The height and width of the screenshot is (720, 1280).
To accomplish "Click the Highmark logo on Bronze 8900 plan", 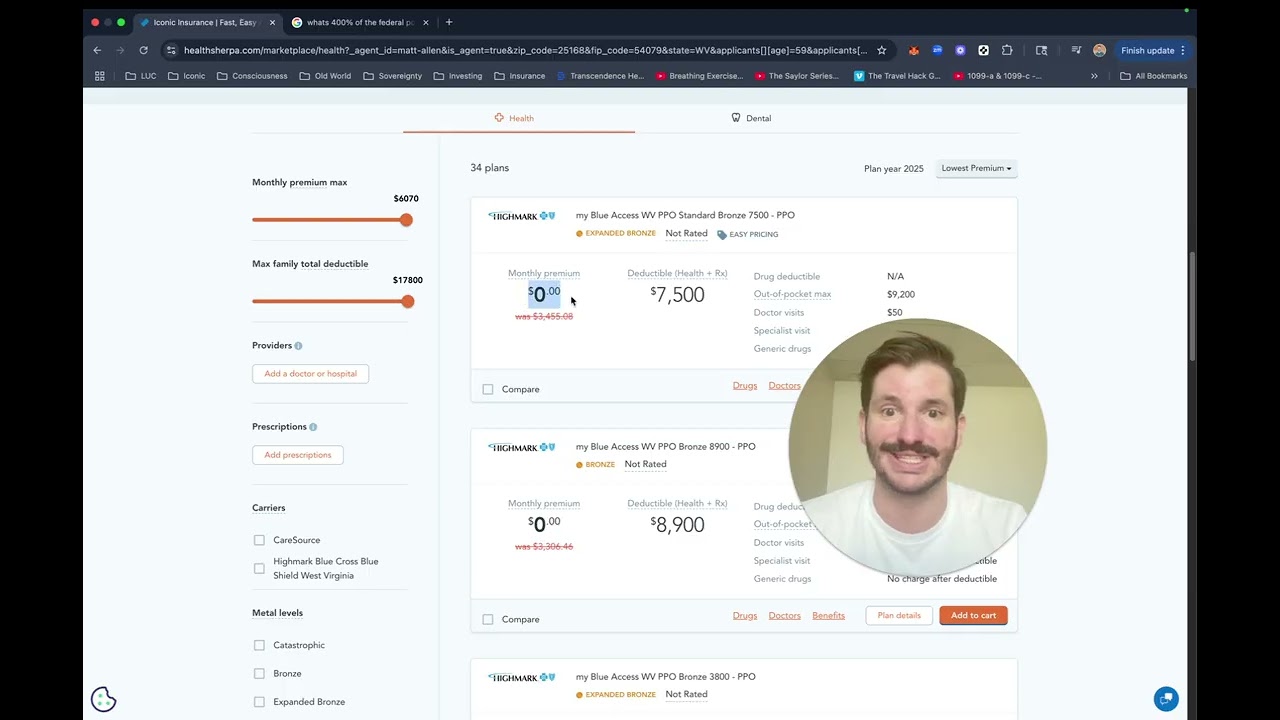I will click(521, 447).
